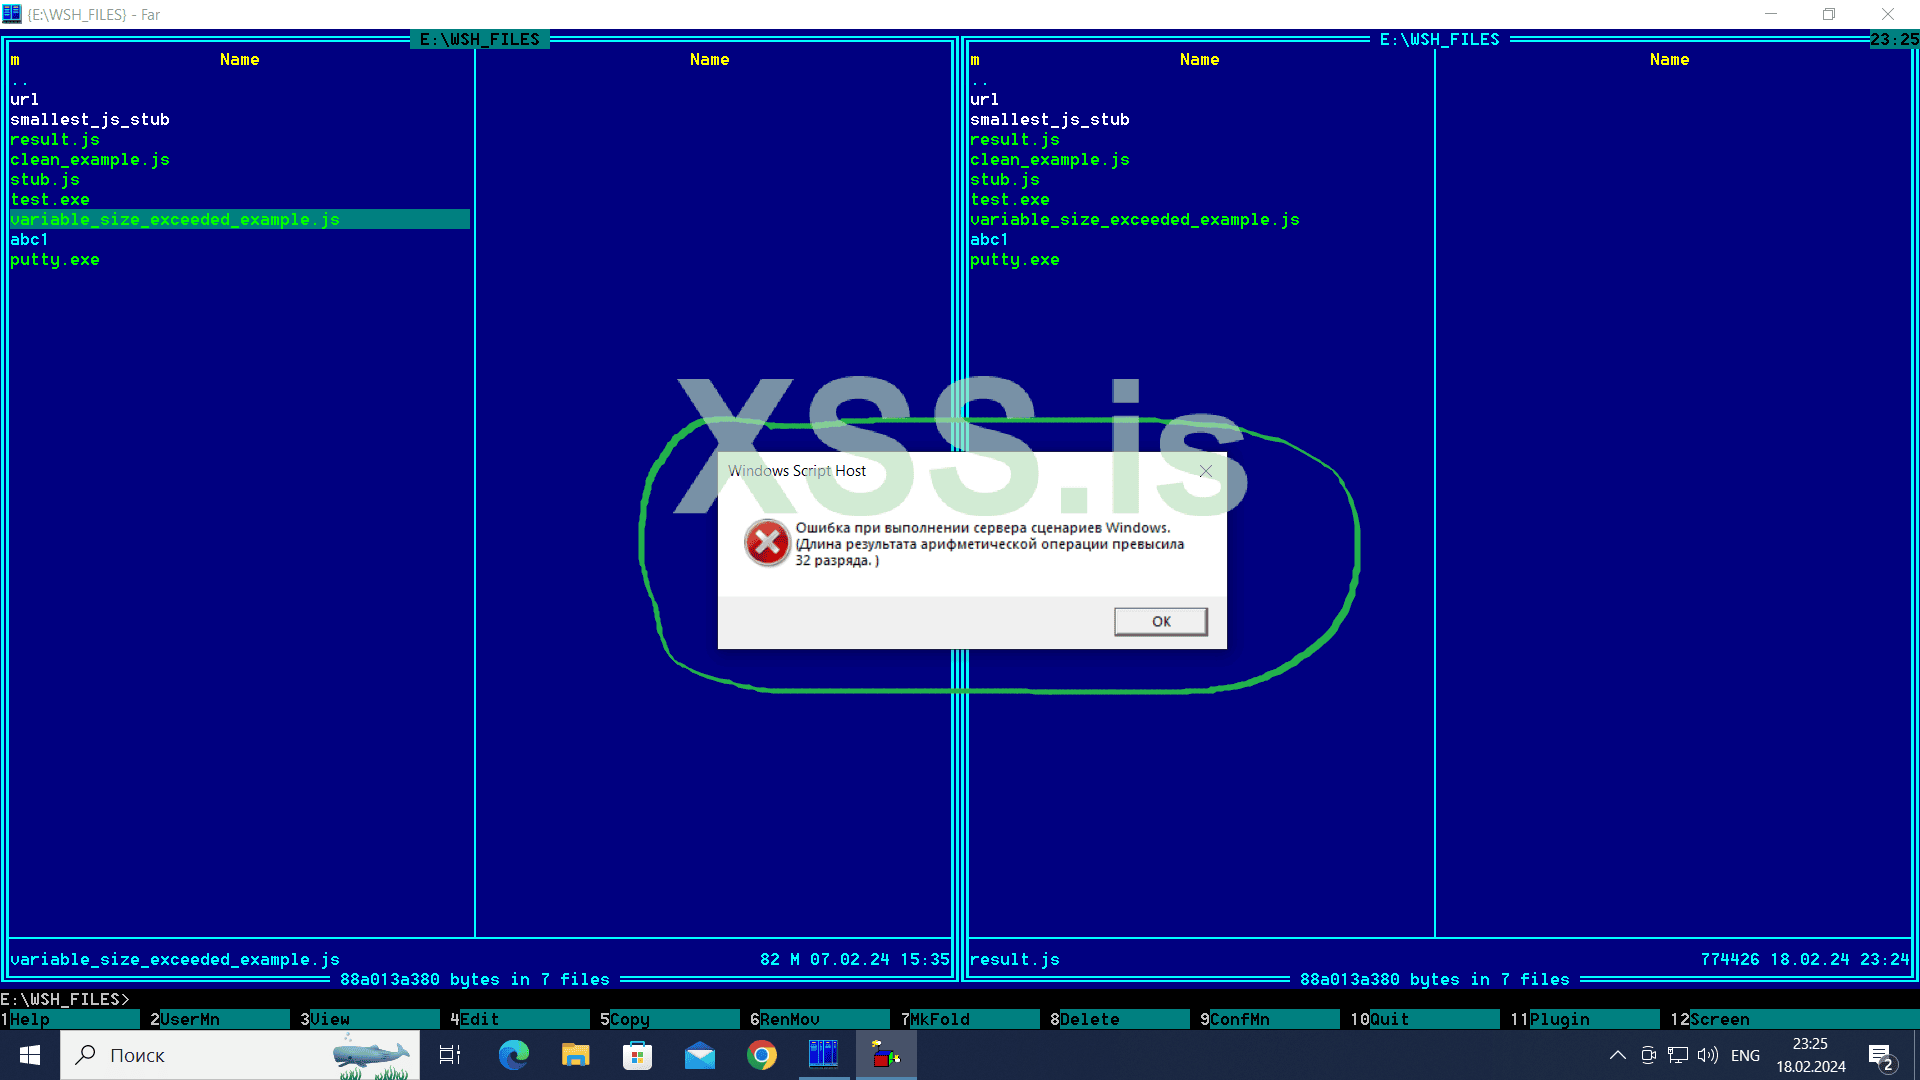Viewport: 1920px width, 1080px height.
Task: Launch Google Chrome from the taskbar
Action: [761, 1055]
